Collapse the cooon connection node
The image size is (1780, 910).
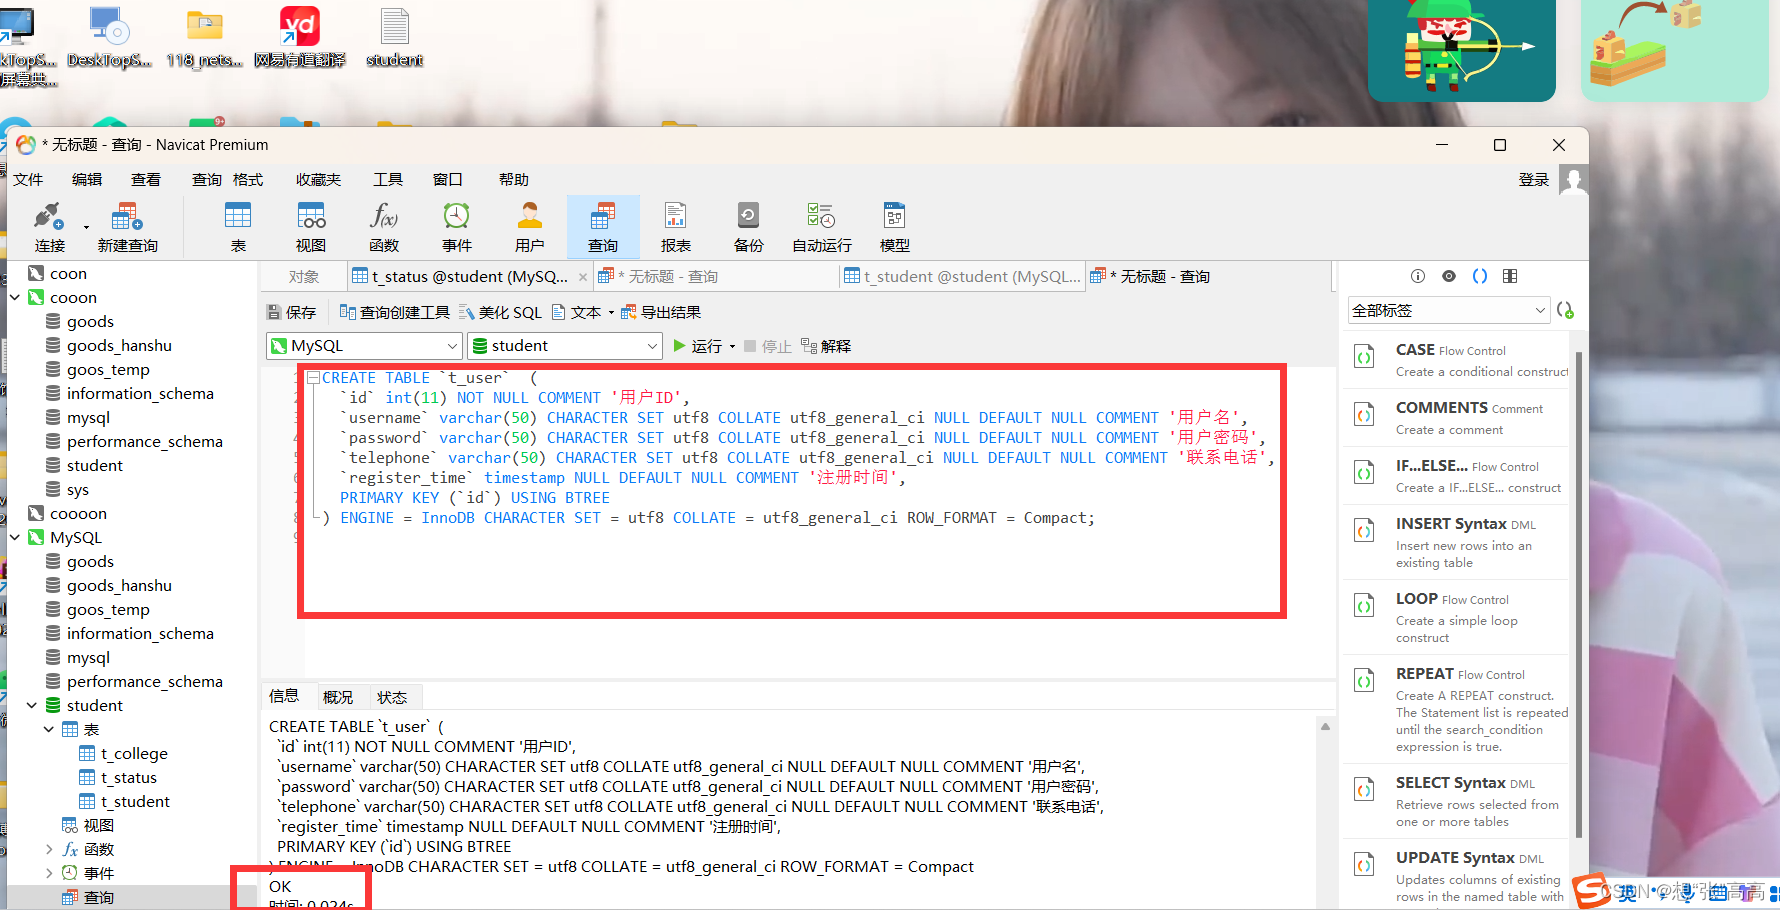[x=15, y=297]
